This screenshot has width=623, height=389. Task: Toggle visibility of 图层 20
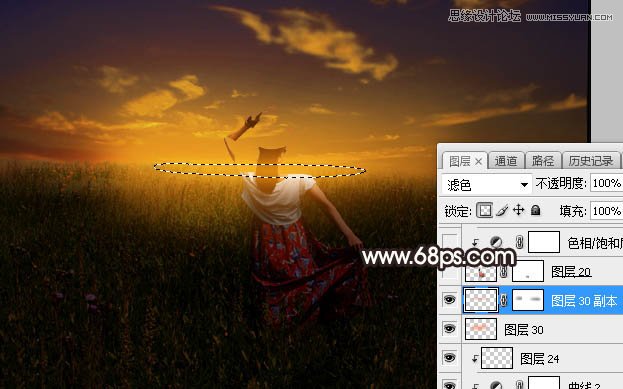point(449,272)
